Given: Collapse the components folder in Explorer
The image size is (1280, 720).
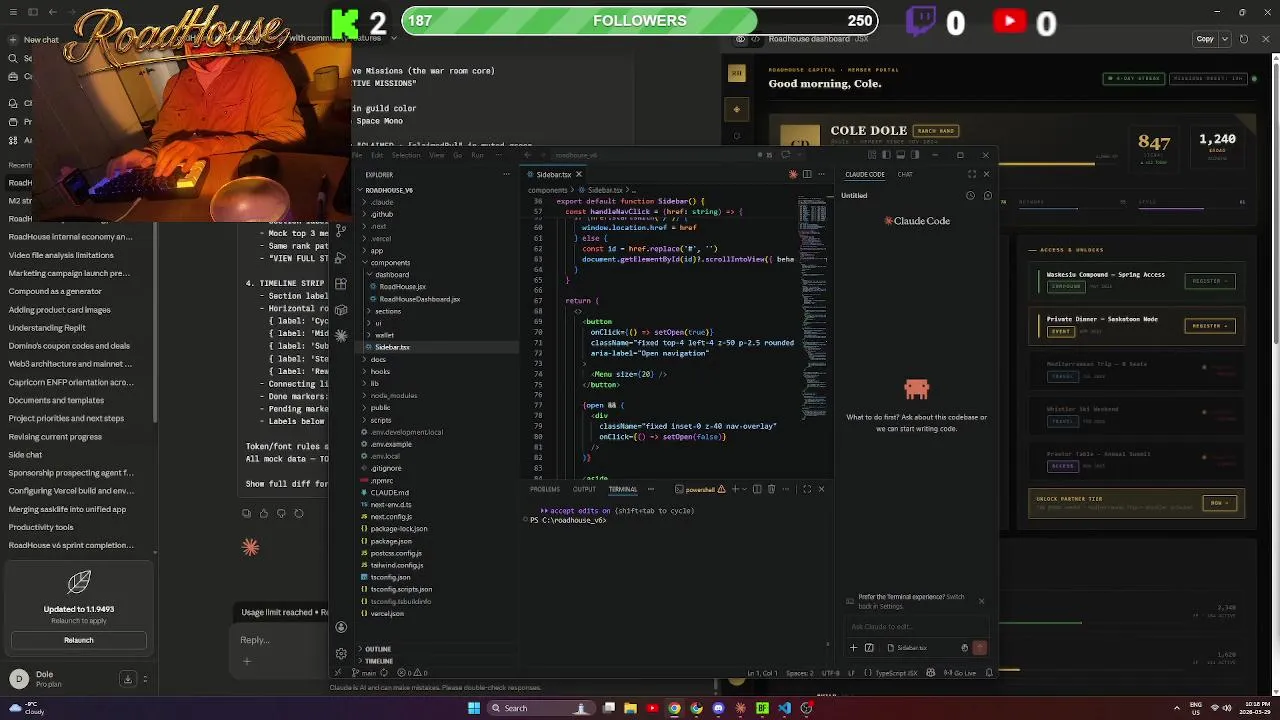Looking at the screenshot, I should click(x=436, y=263).
